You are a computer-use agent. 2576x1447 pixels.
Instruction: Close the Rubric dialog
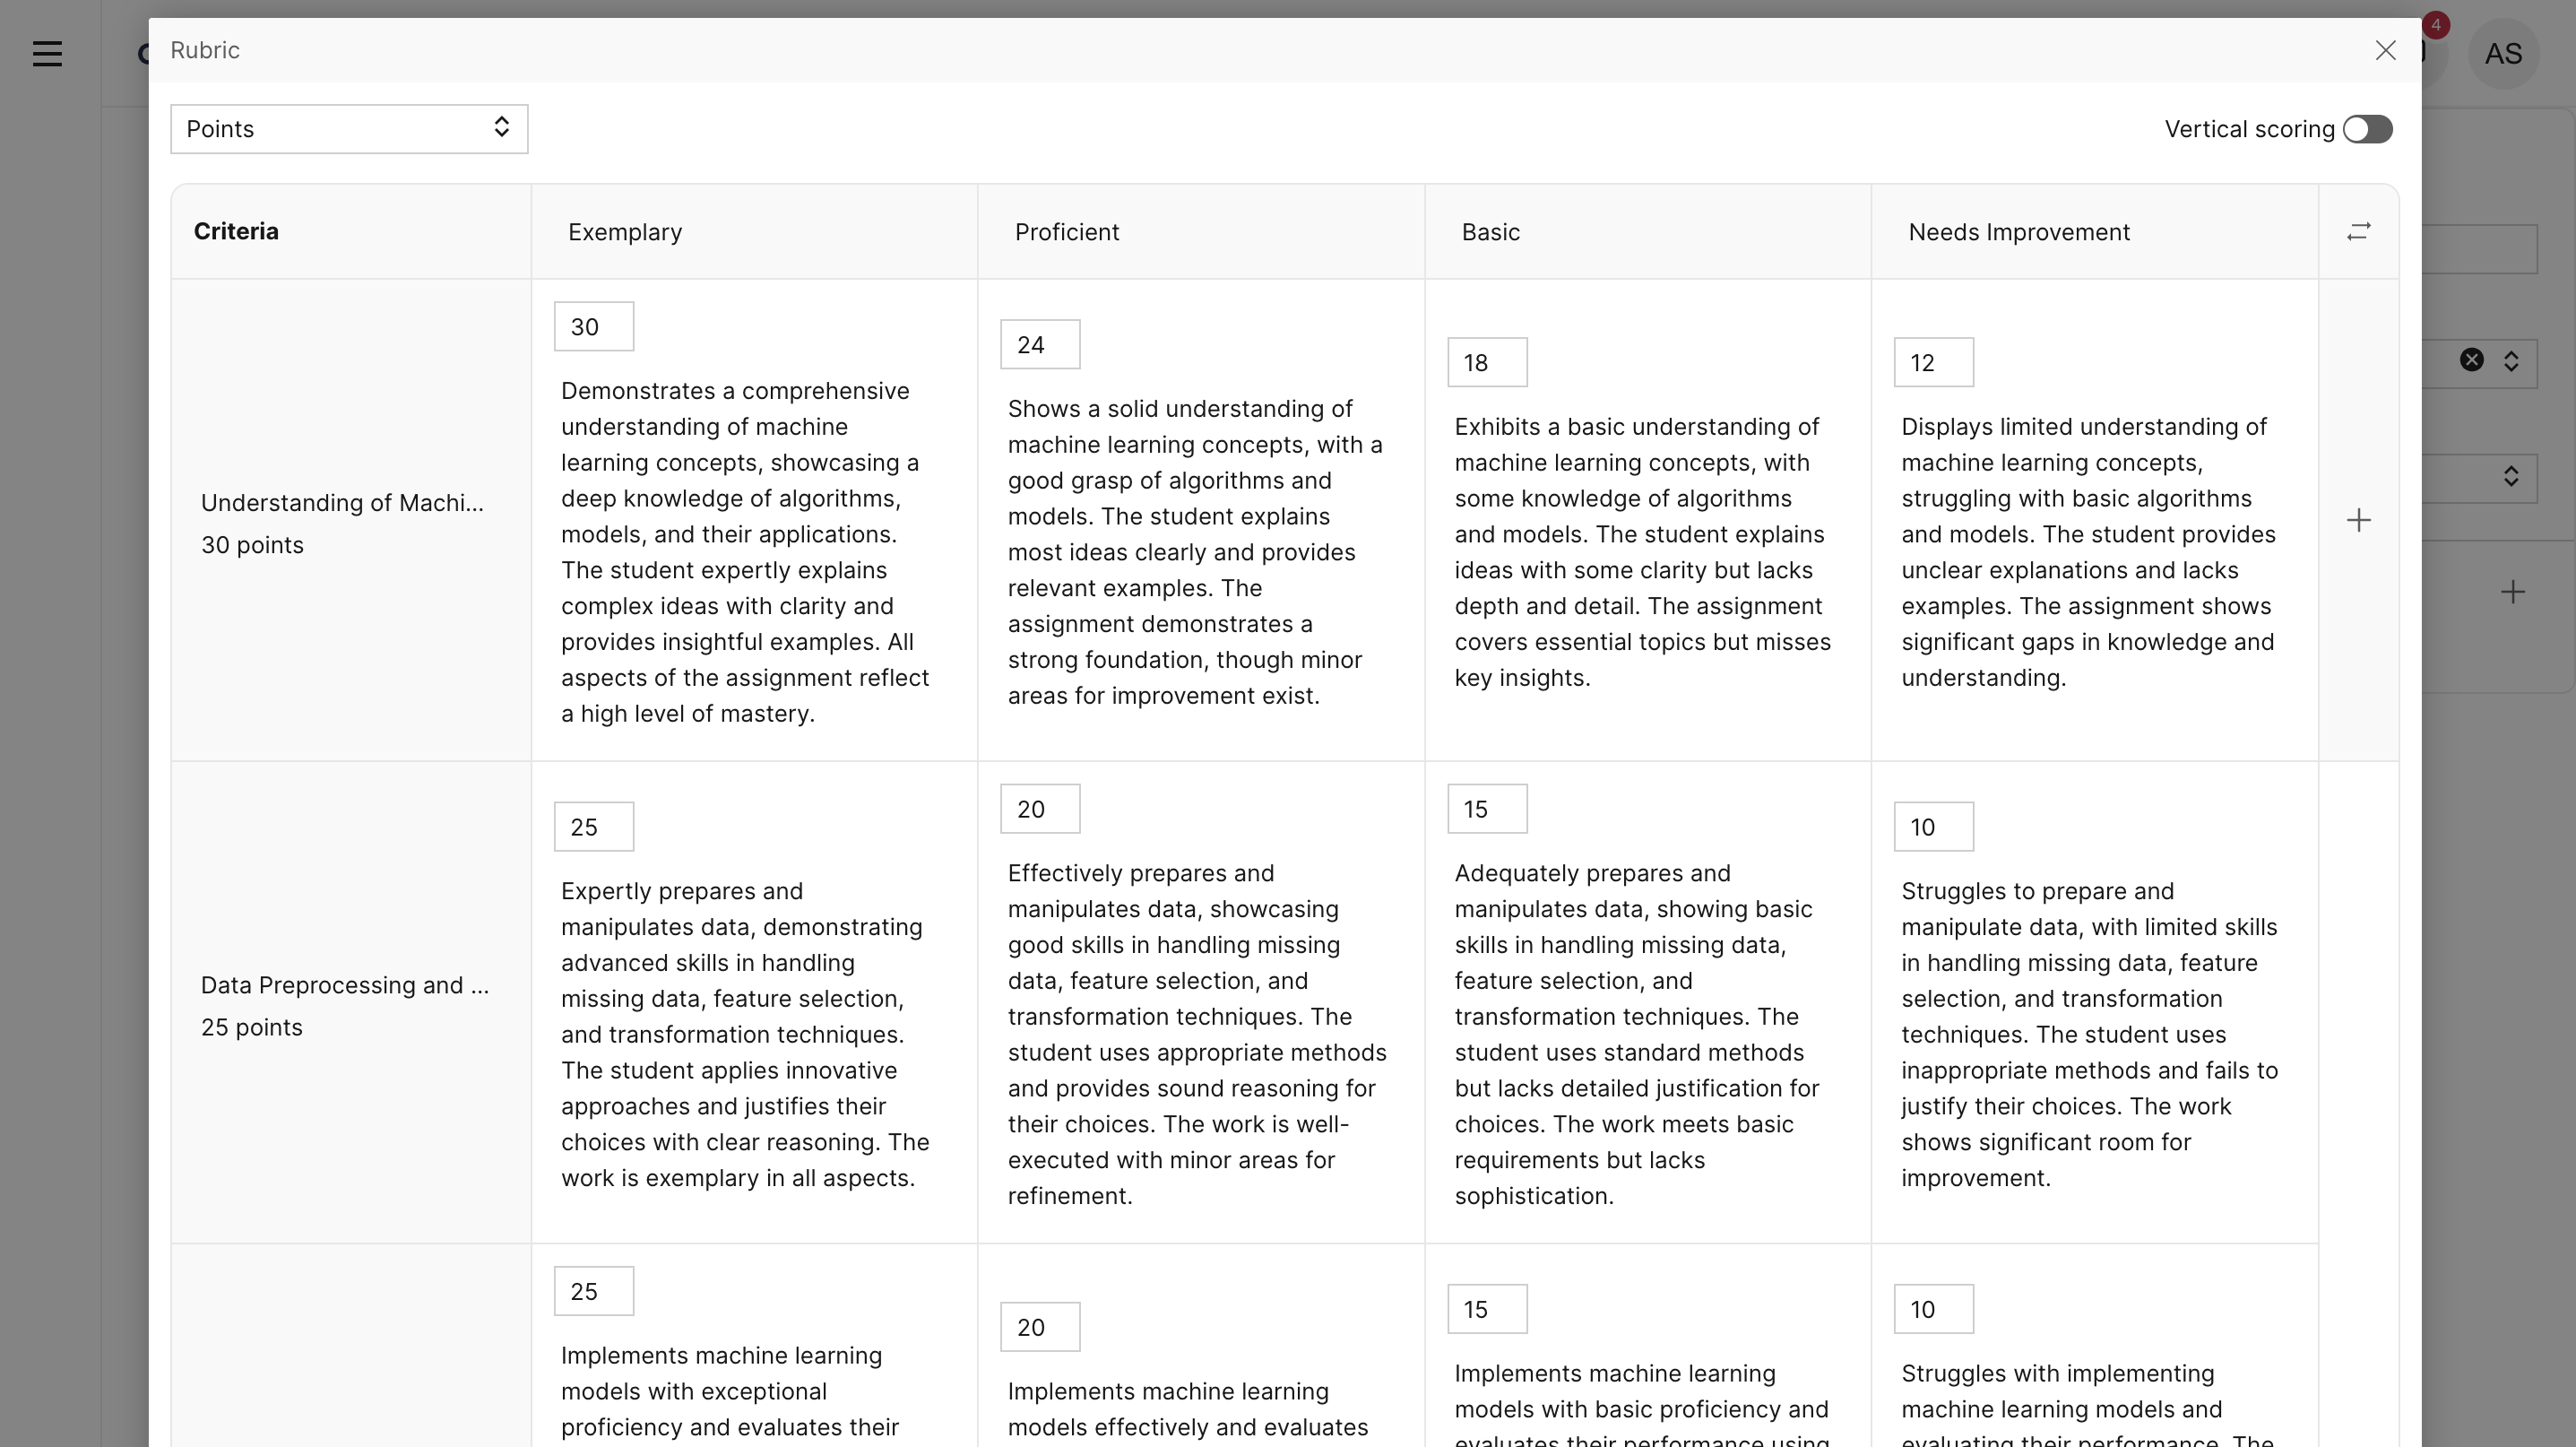pos(2385,51)
